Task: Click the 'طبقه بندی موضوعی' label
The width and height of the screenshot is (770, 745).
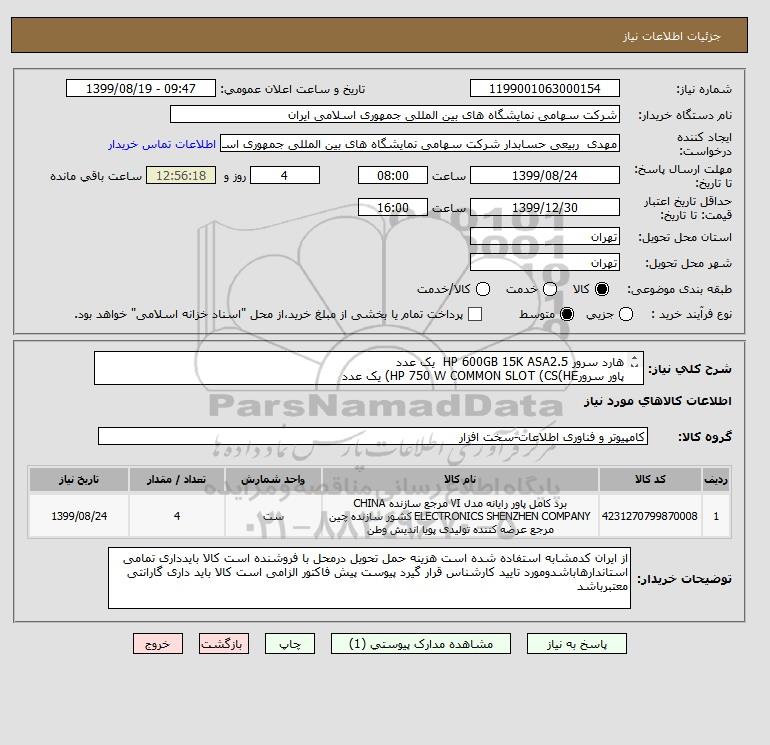Action: point(680,290)
